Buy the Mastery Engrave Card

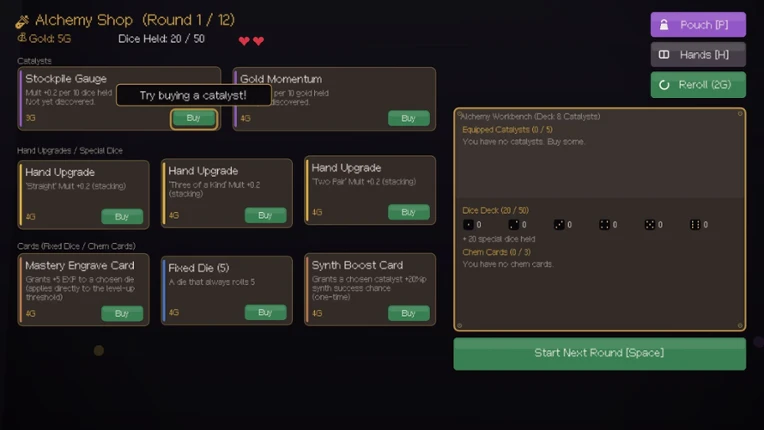(122, 314)
